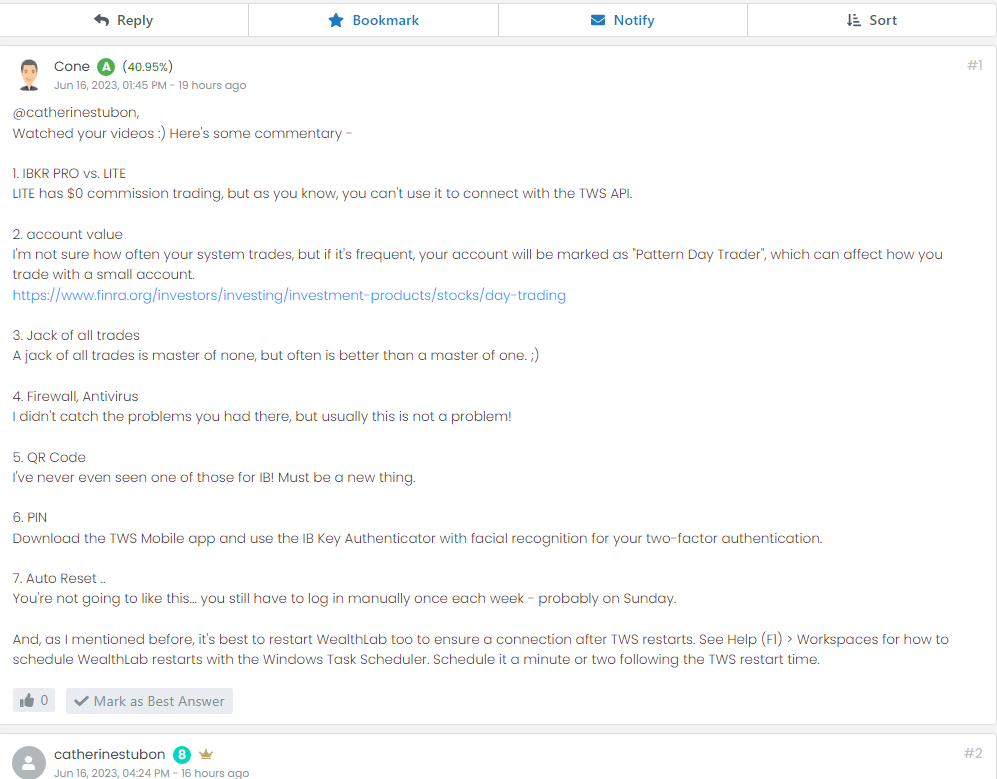Open Cone's user profile name
997x779 pixels.
(72, 66)
